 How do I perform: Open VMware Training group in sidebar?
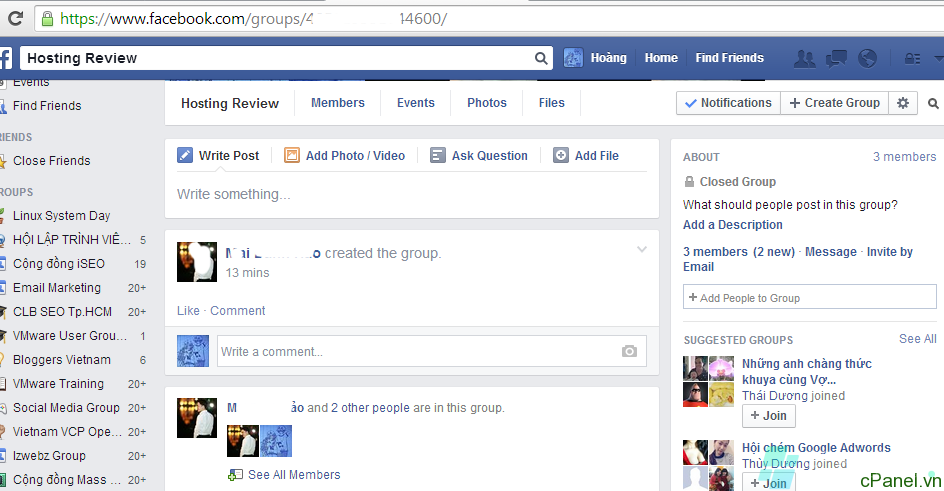pyautogui.click(x=58, y=384)
